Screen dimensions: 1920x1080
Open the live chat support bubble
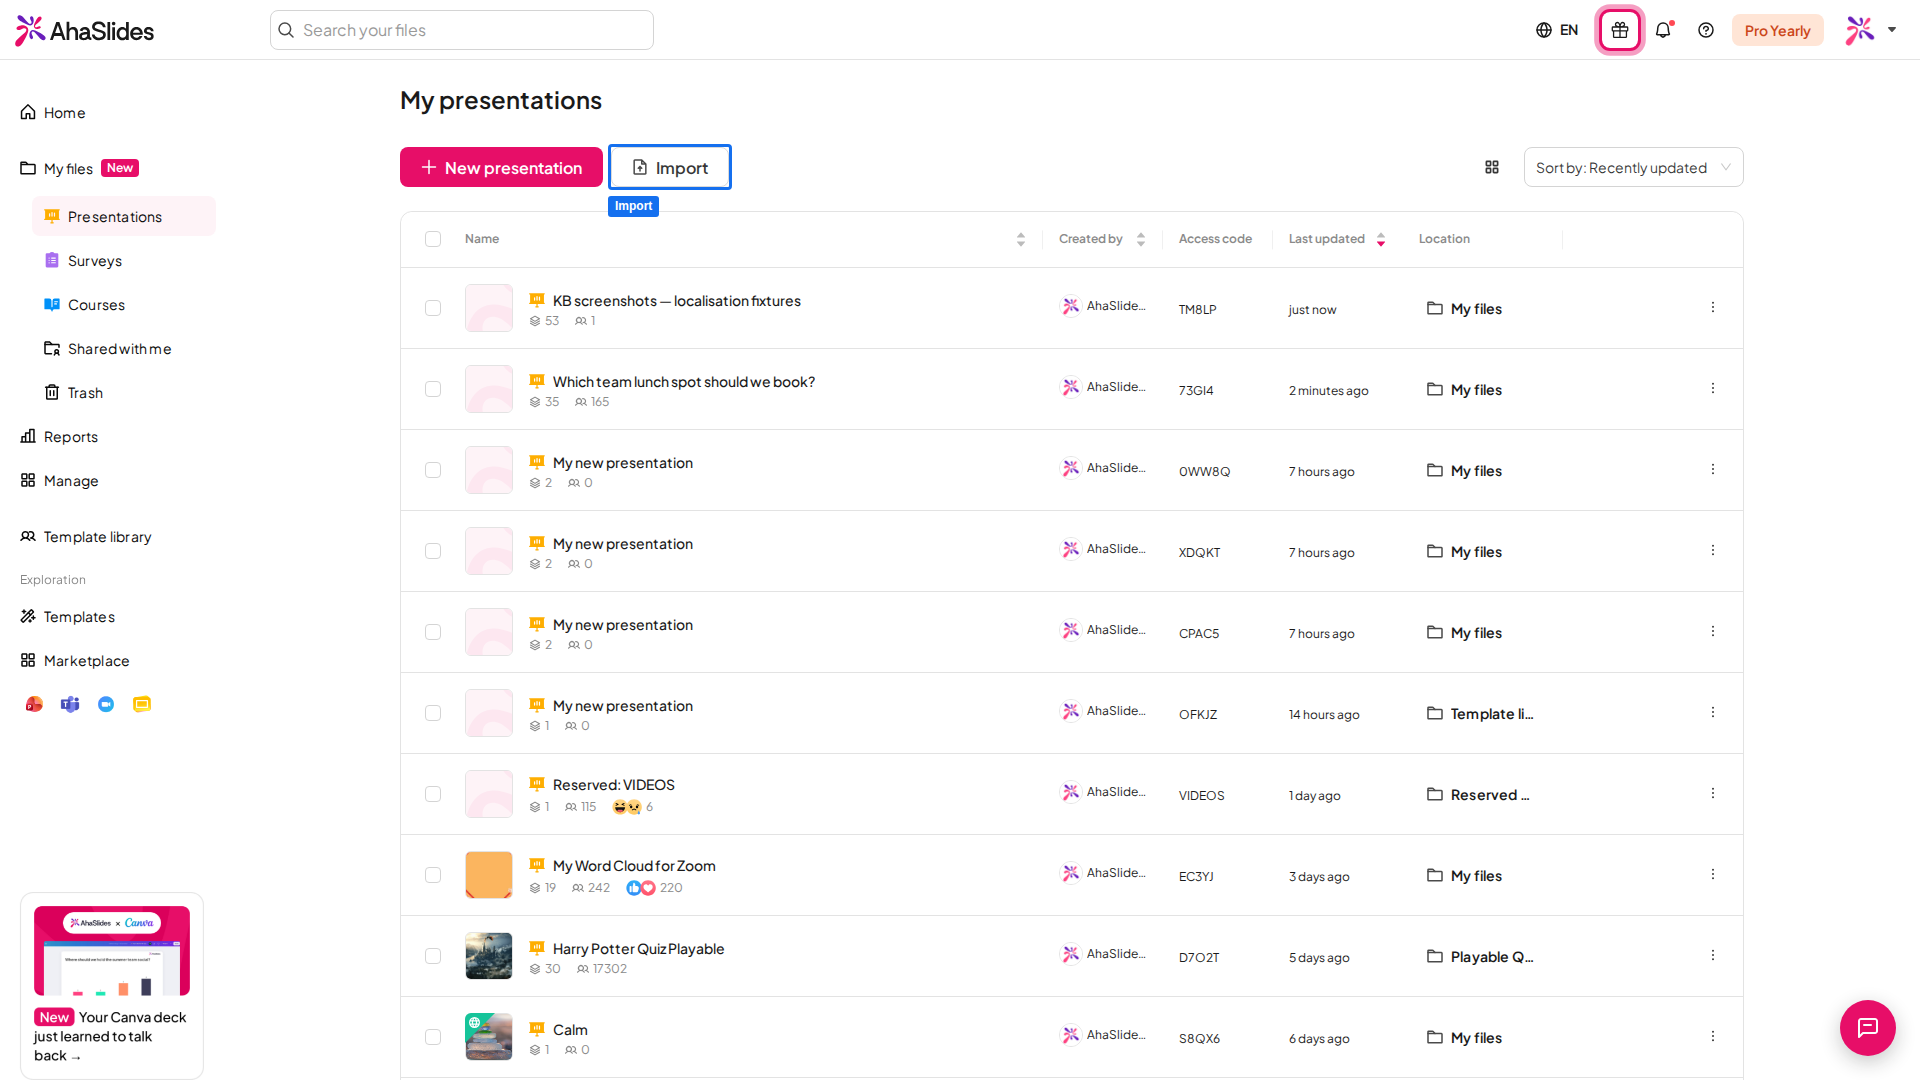[1868, 1027]
